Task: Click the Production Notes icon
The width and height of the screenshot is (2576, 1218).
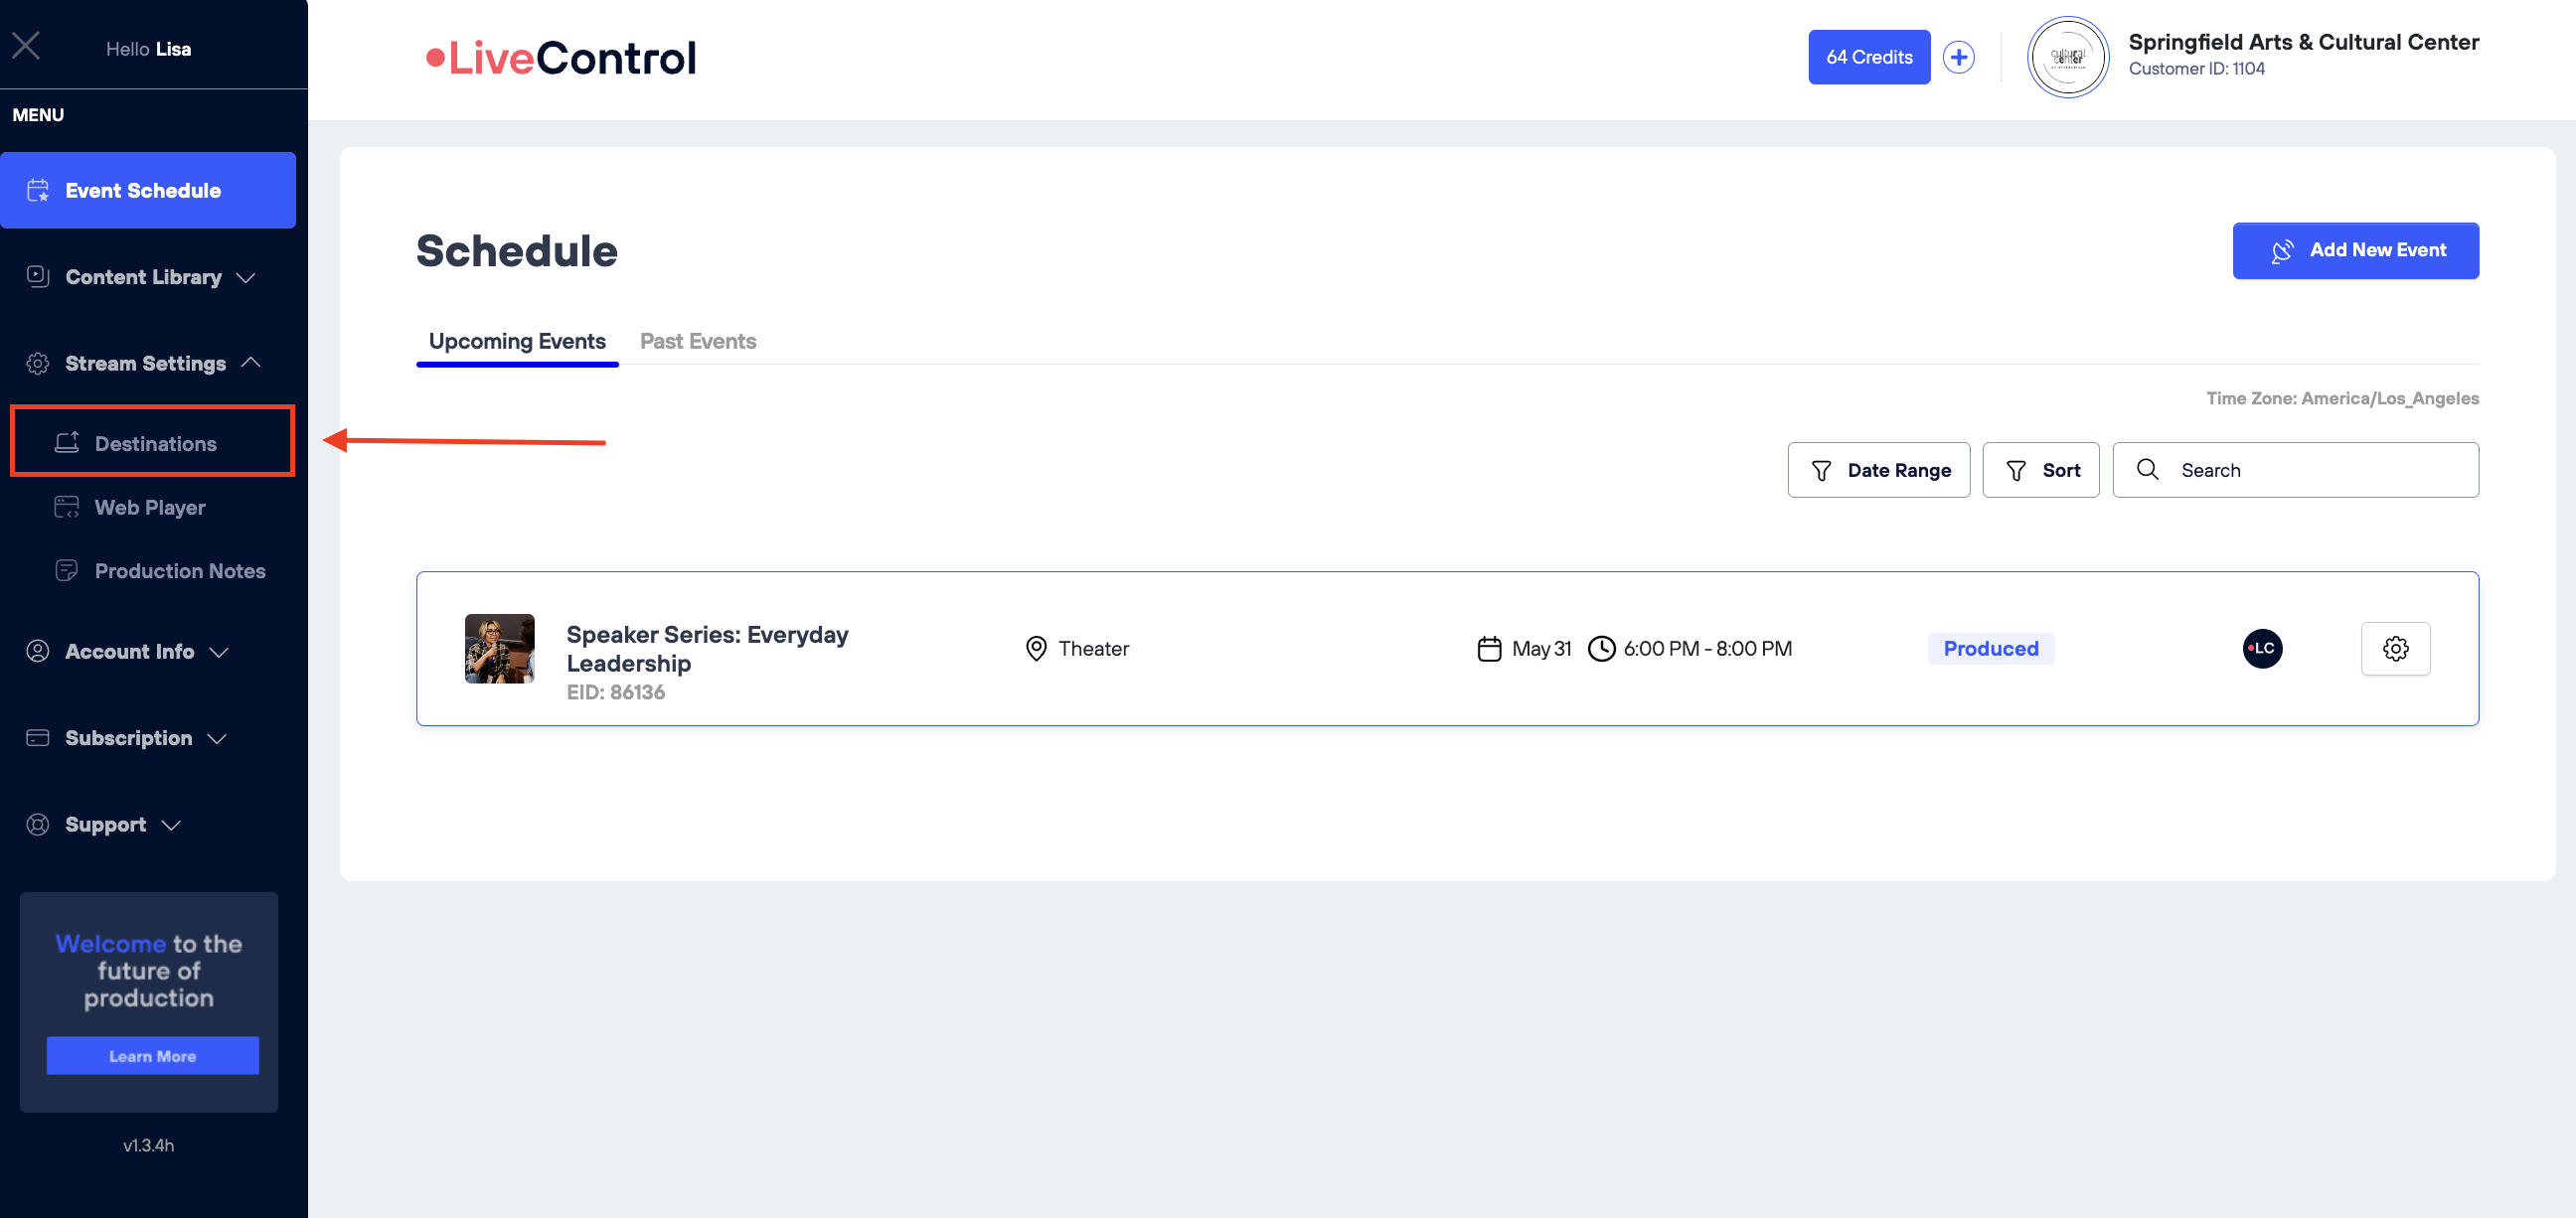Action: (x=66, y=571)
